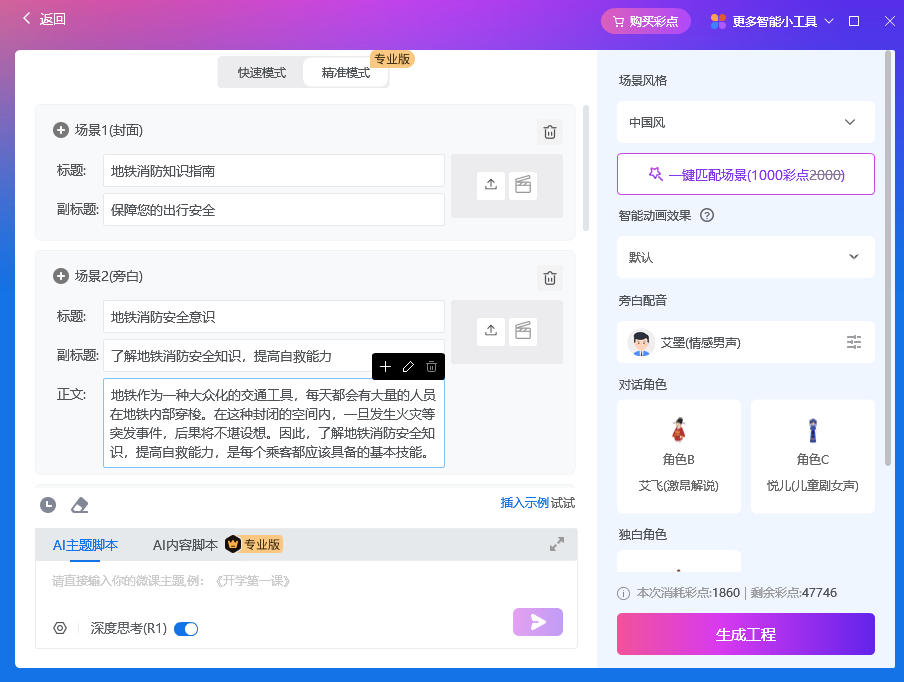
Task: Click the 生成工程 button
Action: tap(745, 634)
